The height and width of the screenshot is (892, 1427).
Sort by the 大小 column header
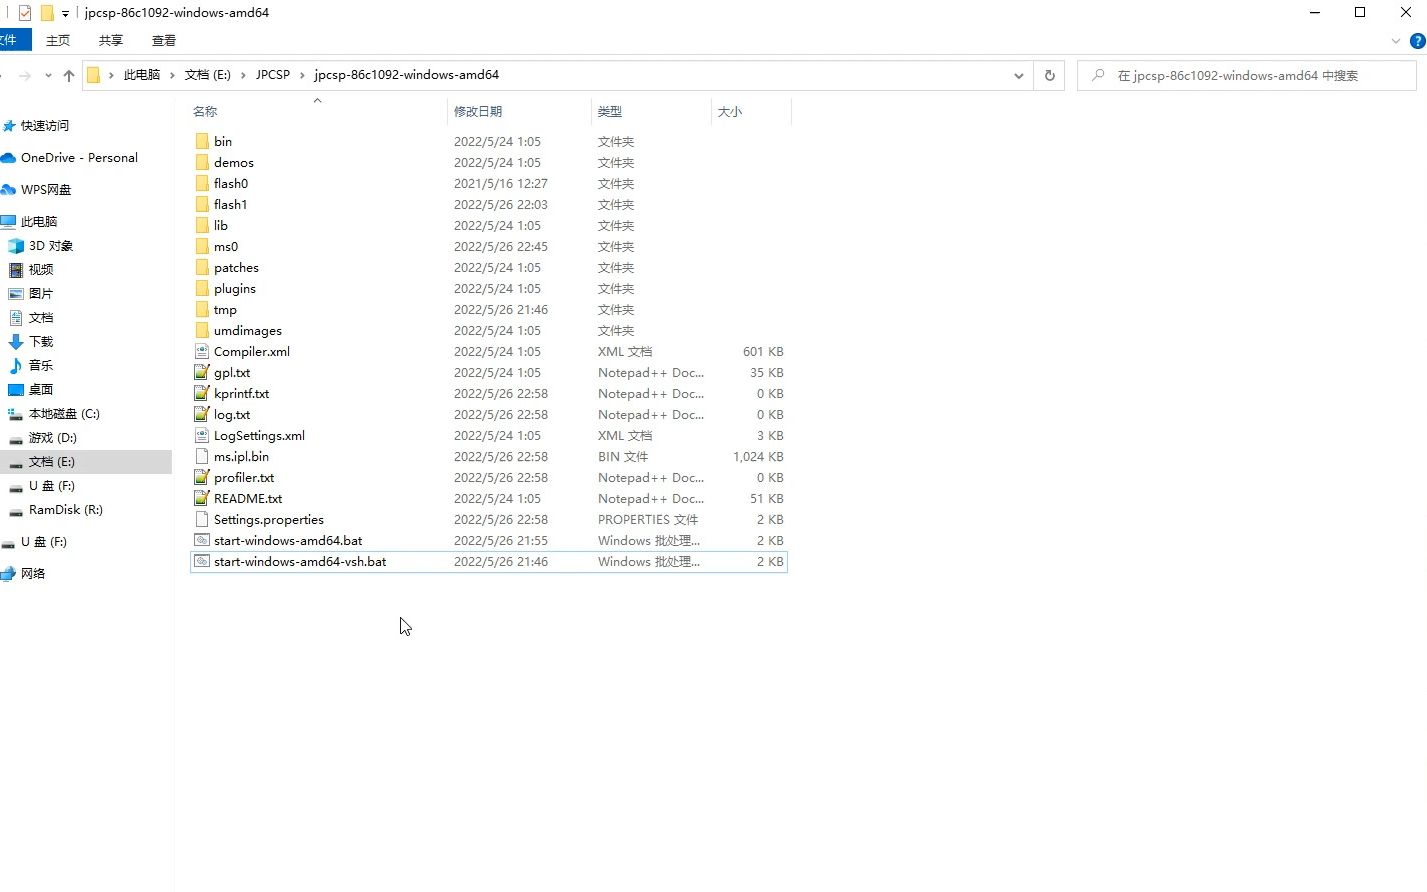(730, 111)
